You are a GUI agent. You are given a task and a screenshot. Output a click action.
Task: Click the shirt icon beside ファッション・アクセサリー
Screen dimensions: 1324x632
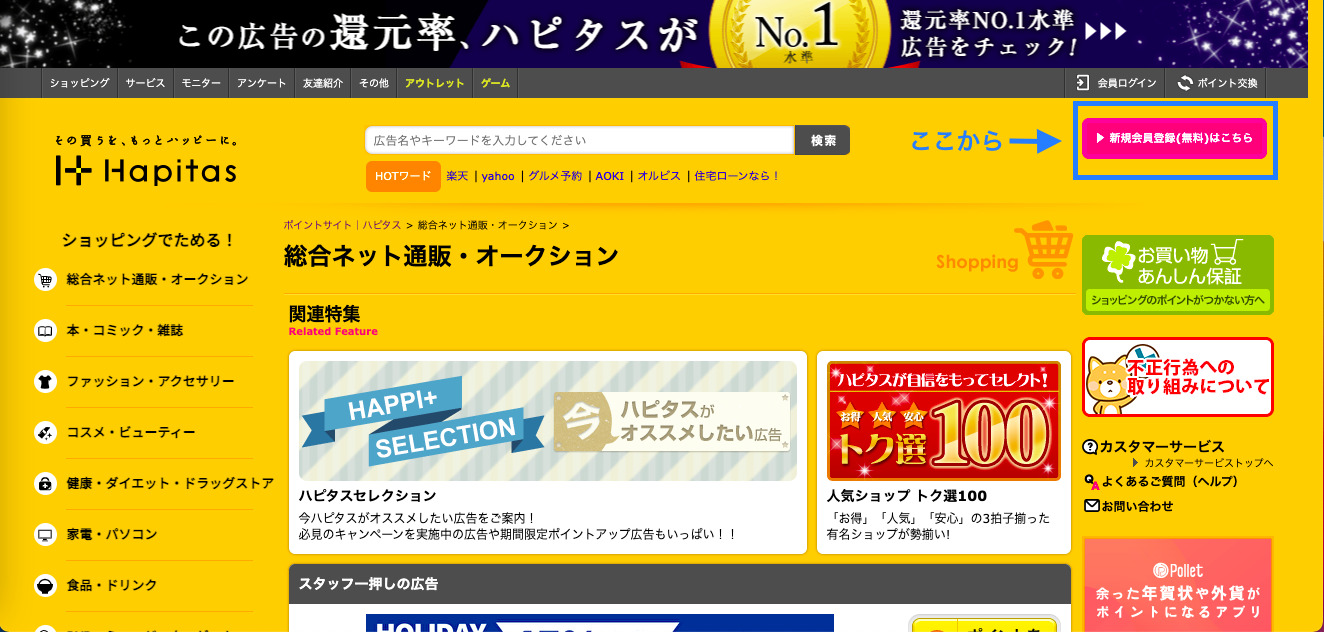45,382
